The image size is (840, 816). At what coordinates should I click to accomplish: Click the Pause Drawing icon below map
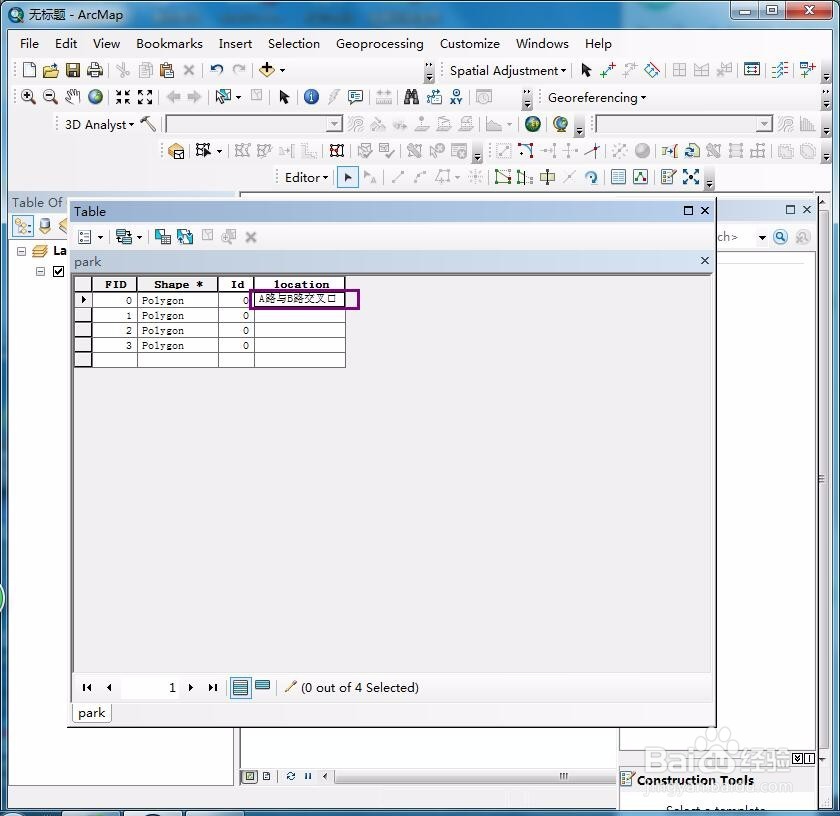[x=308, y=776]
